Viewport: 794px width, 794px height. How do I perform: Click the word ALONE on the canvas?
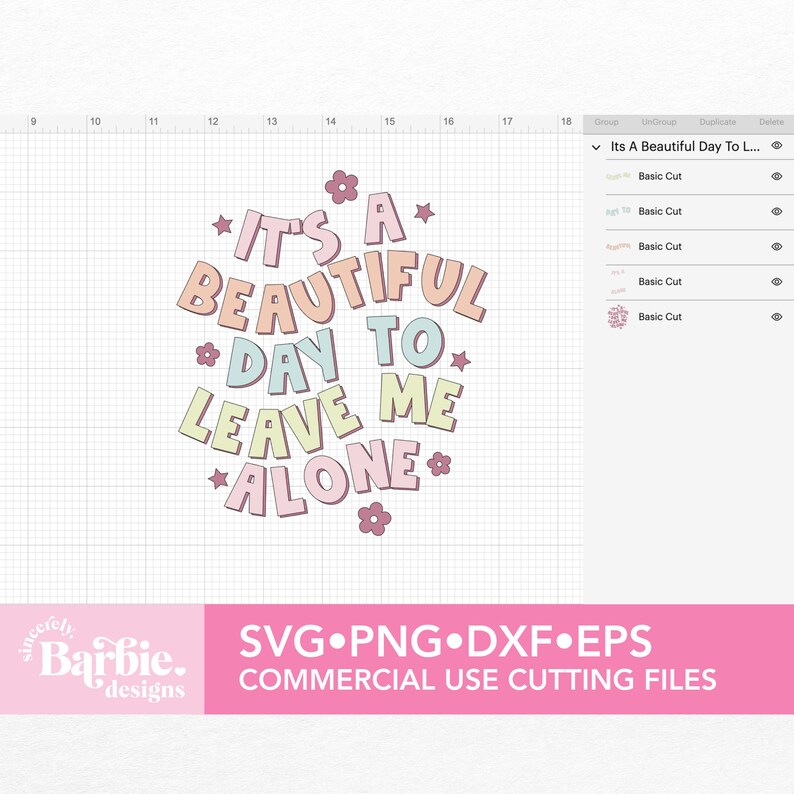323,479
